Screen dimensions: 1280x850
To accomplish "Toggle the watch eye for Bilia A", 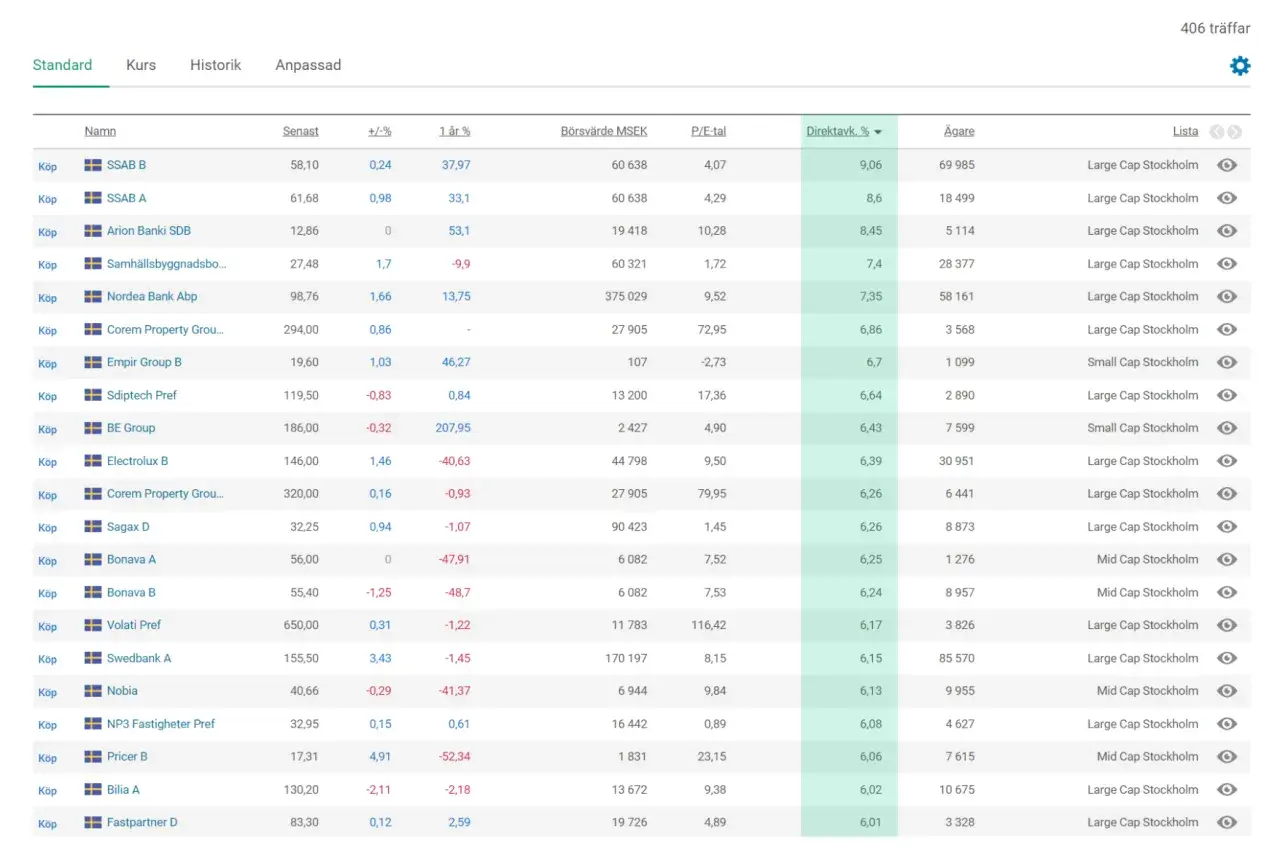I will (1227, 790).
